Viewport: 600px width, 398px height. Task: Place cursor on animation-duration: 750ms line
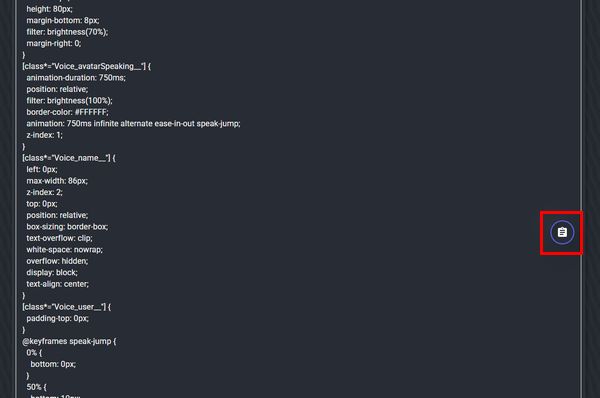click(76, 78)
